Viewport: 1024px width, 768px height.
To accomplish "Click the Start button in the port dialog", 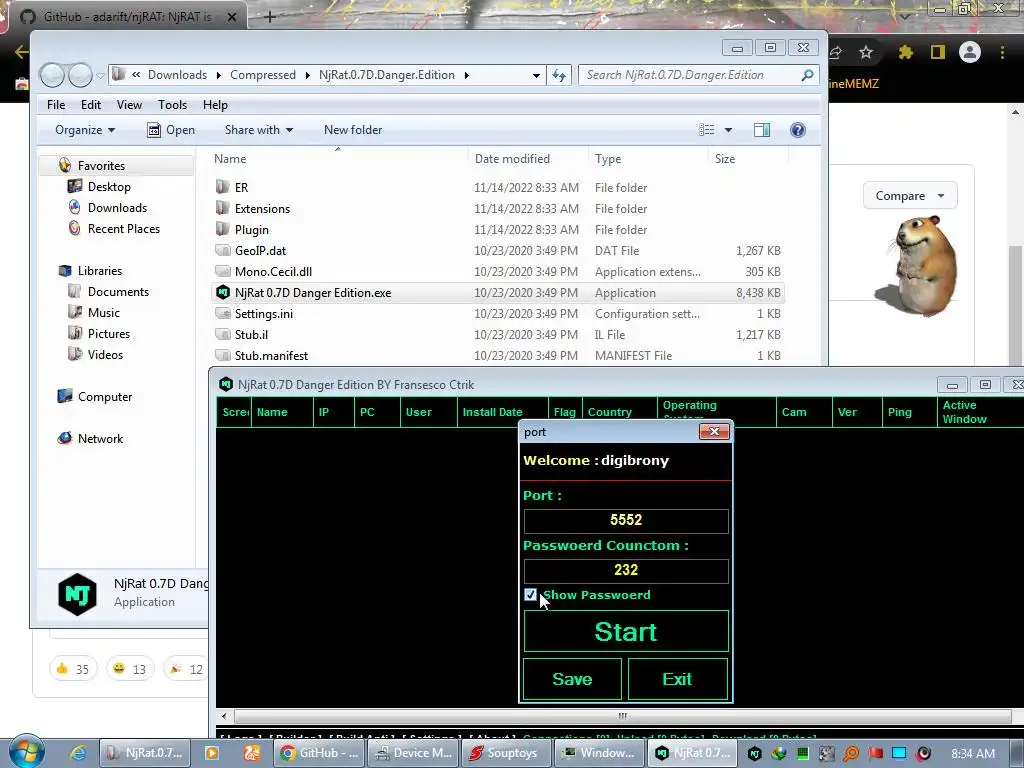I will (x=626, y=631).
